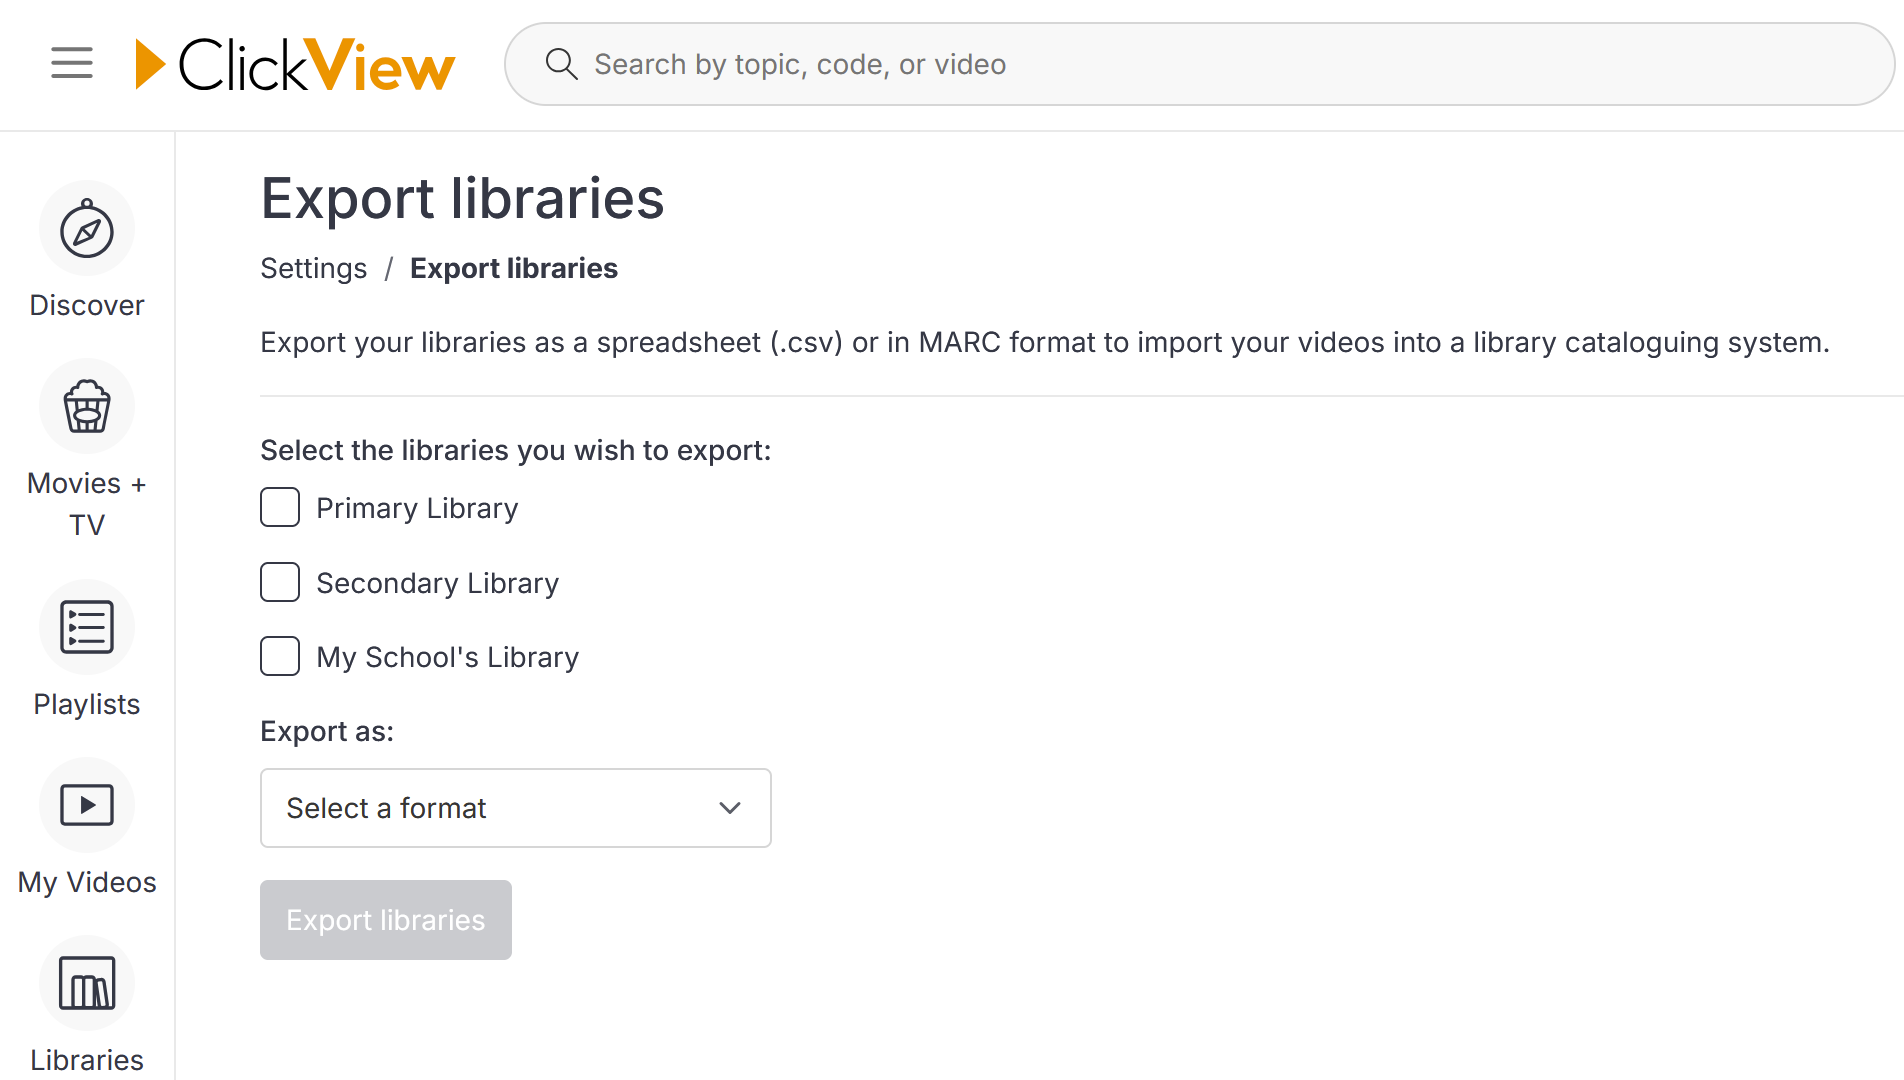Open the Playlists icon
This screenshot has height=1080, width=1904.
point(87,627)
